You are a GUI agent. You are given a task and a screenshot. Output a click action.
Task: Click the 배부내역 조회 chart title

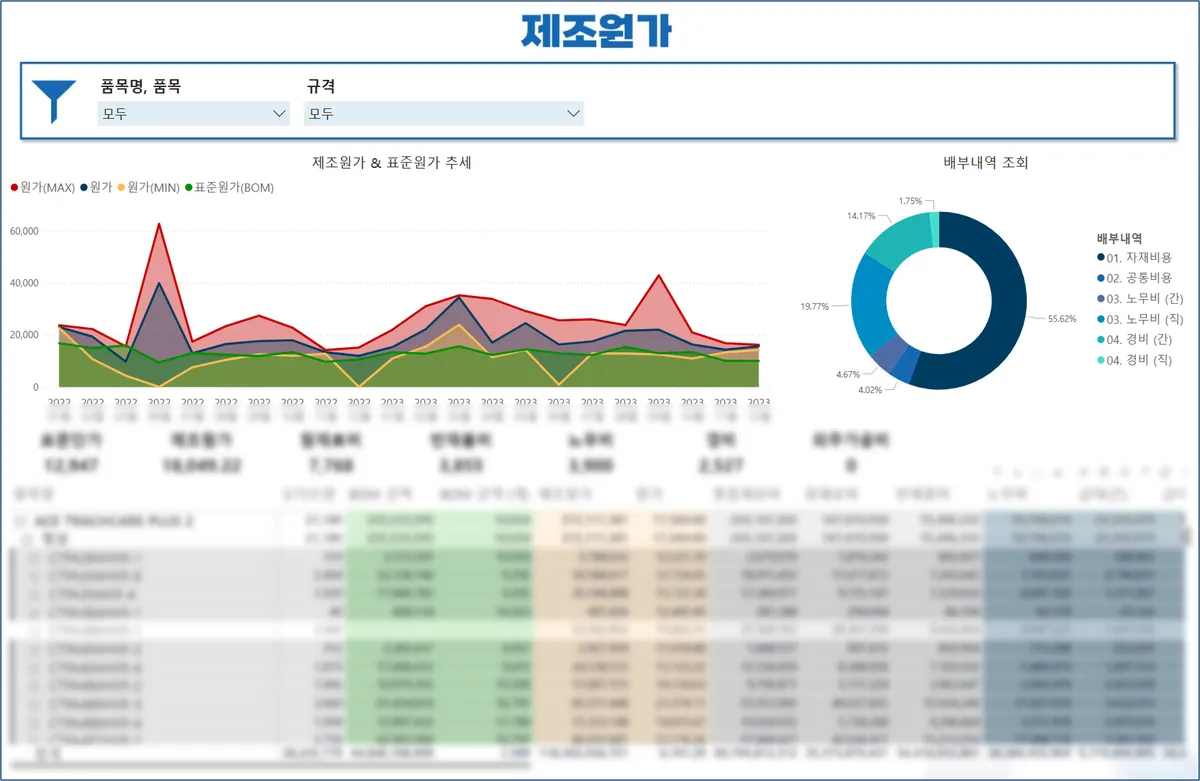tap(986, 162)
